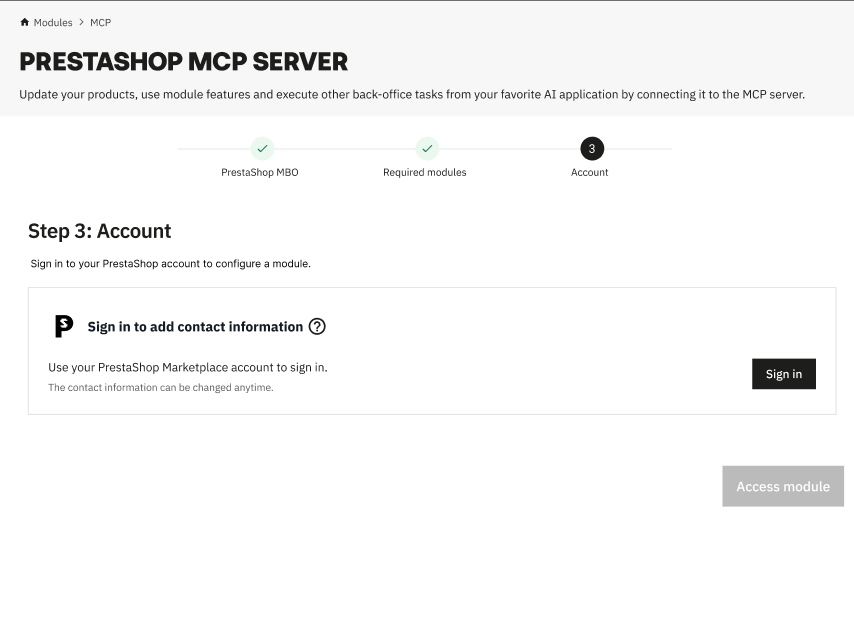Click the PrestaShop MBO step checkmark
Viewport: 854px width, 627px height.
[x=262, y=149]
